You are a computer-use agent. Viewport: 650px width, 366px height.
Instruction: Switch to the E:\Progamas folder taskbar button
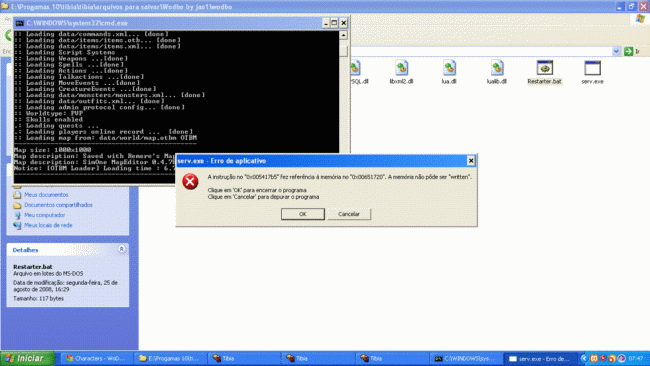click(170, 359)
